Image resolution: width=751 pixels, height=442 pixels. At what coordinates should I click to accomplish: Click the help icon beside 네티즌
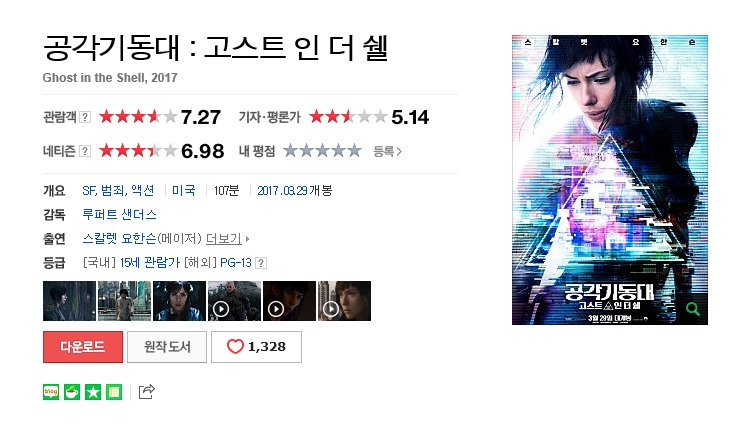coord(85,151)
